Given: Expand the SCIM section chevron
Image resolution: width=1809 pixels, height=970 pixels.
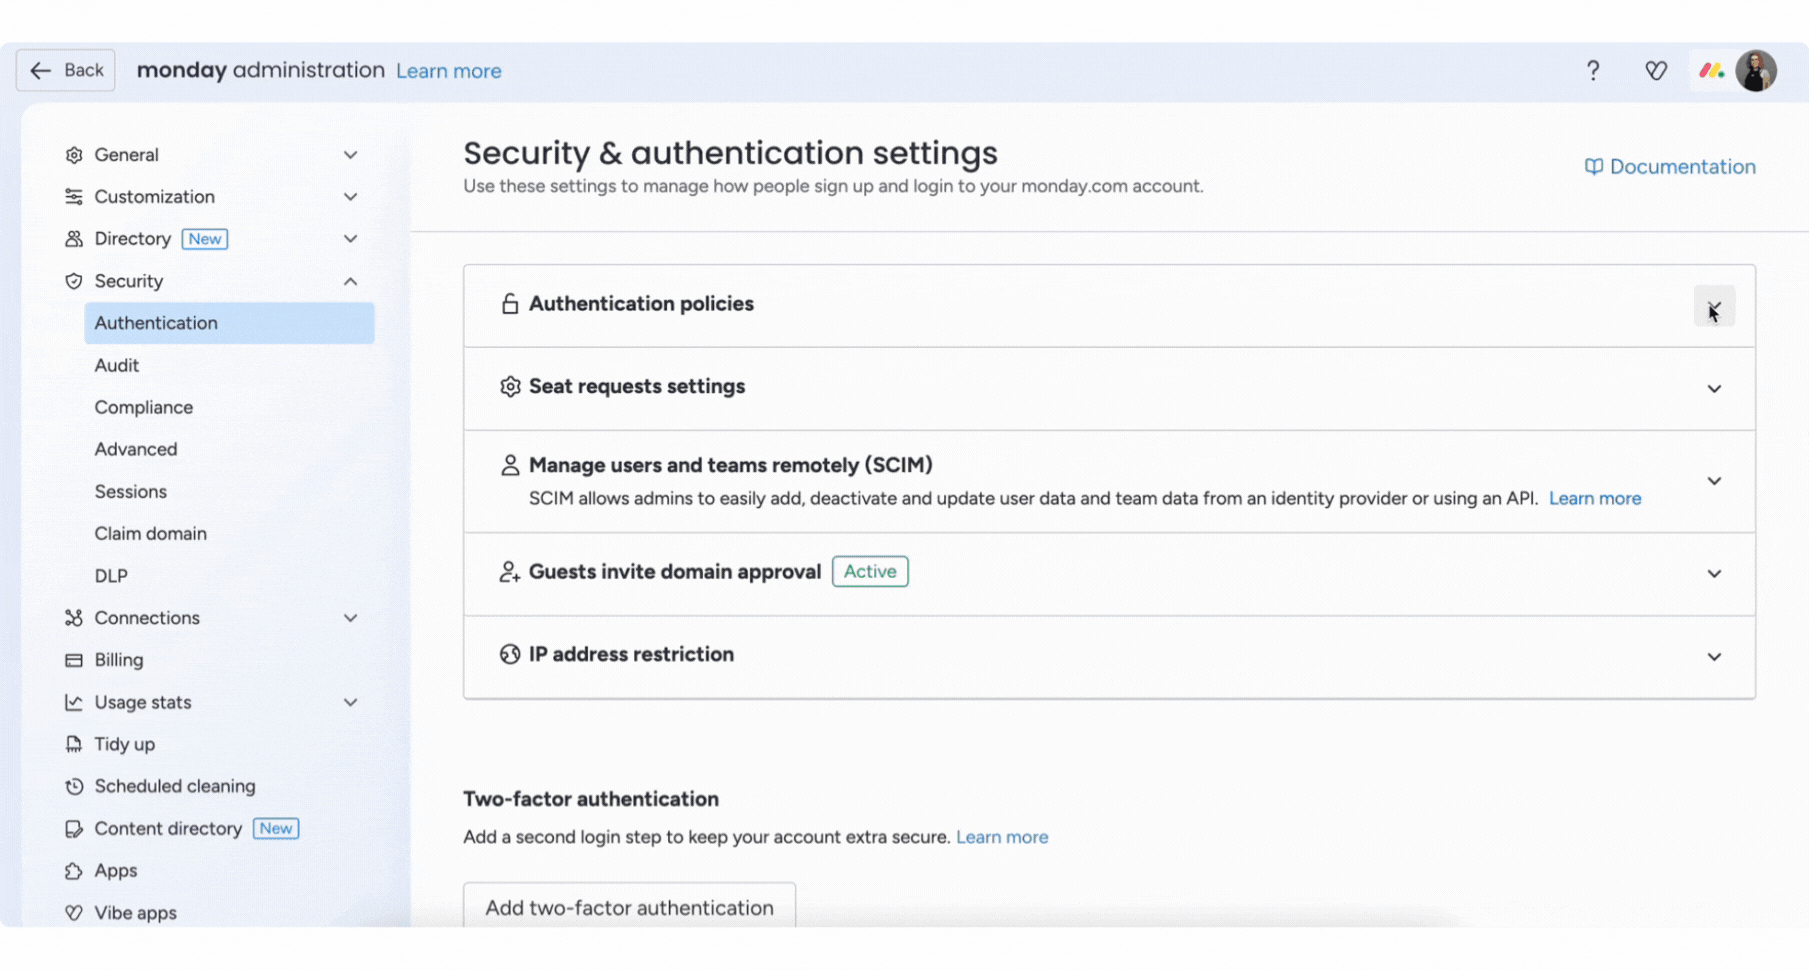Looking at the screenshot, I should [1714, 481].
